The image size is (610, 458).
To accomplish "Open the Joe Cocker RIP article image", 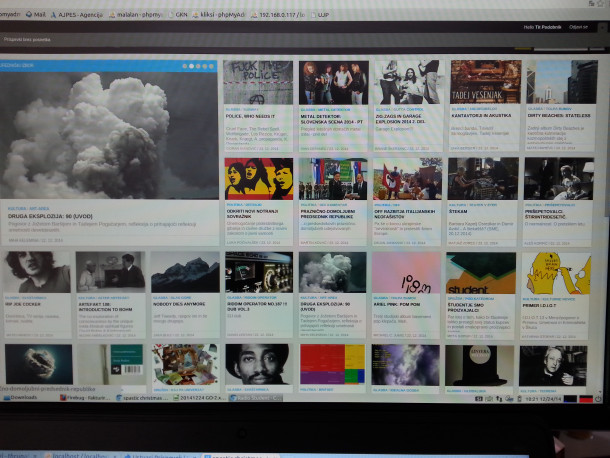I will [x=36, y=272].
